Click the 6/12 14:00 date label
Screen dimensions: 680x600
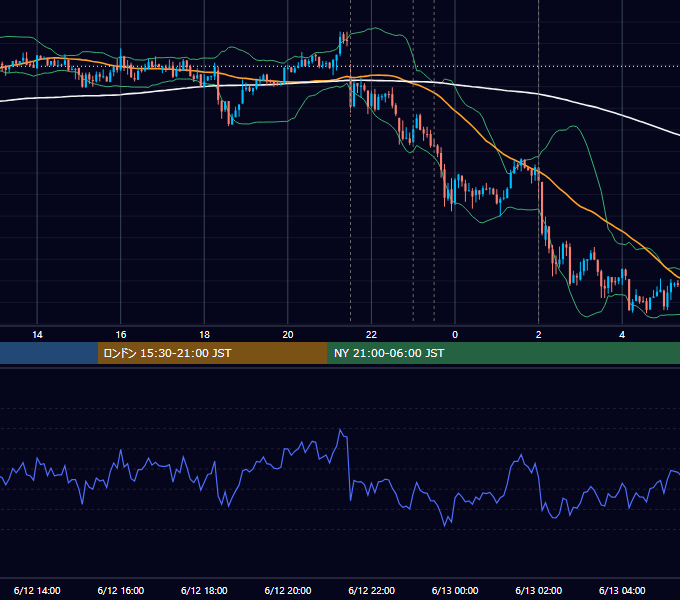point(37,590)
